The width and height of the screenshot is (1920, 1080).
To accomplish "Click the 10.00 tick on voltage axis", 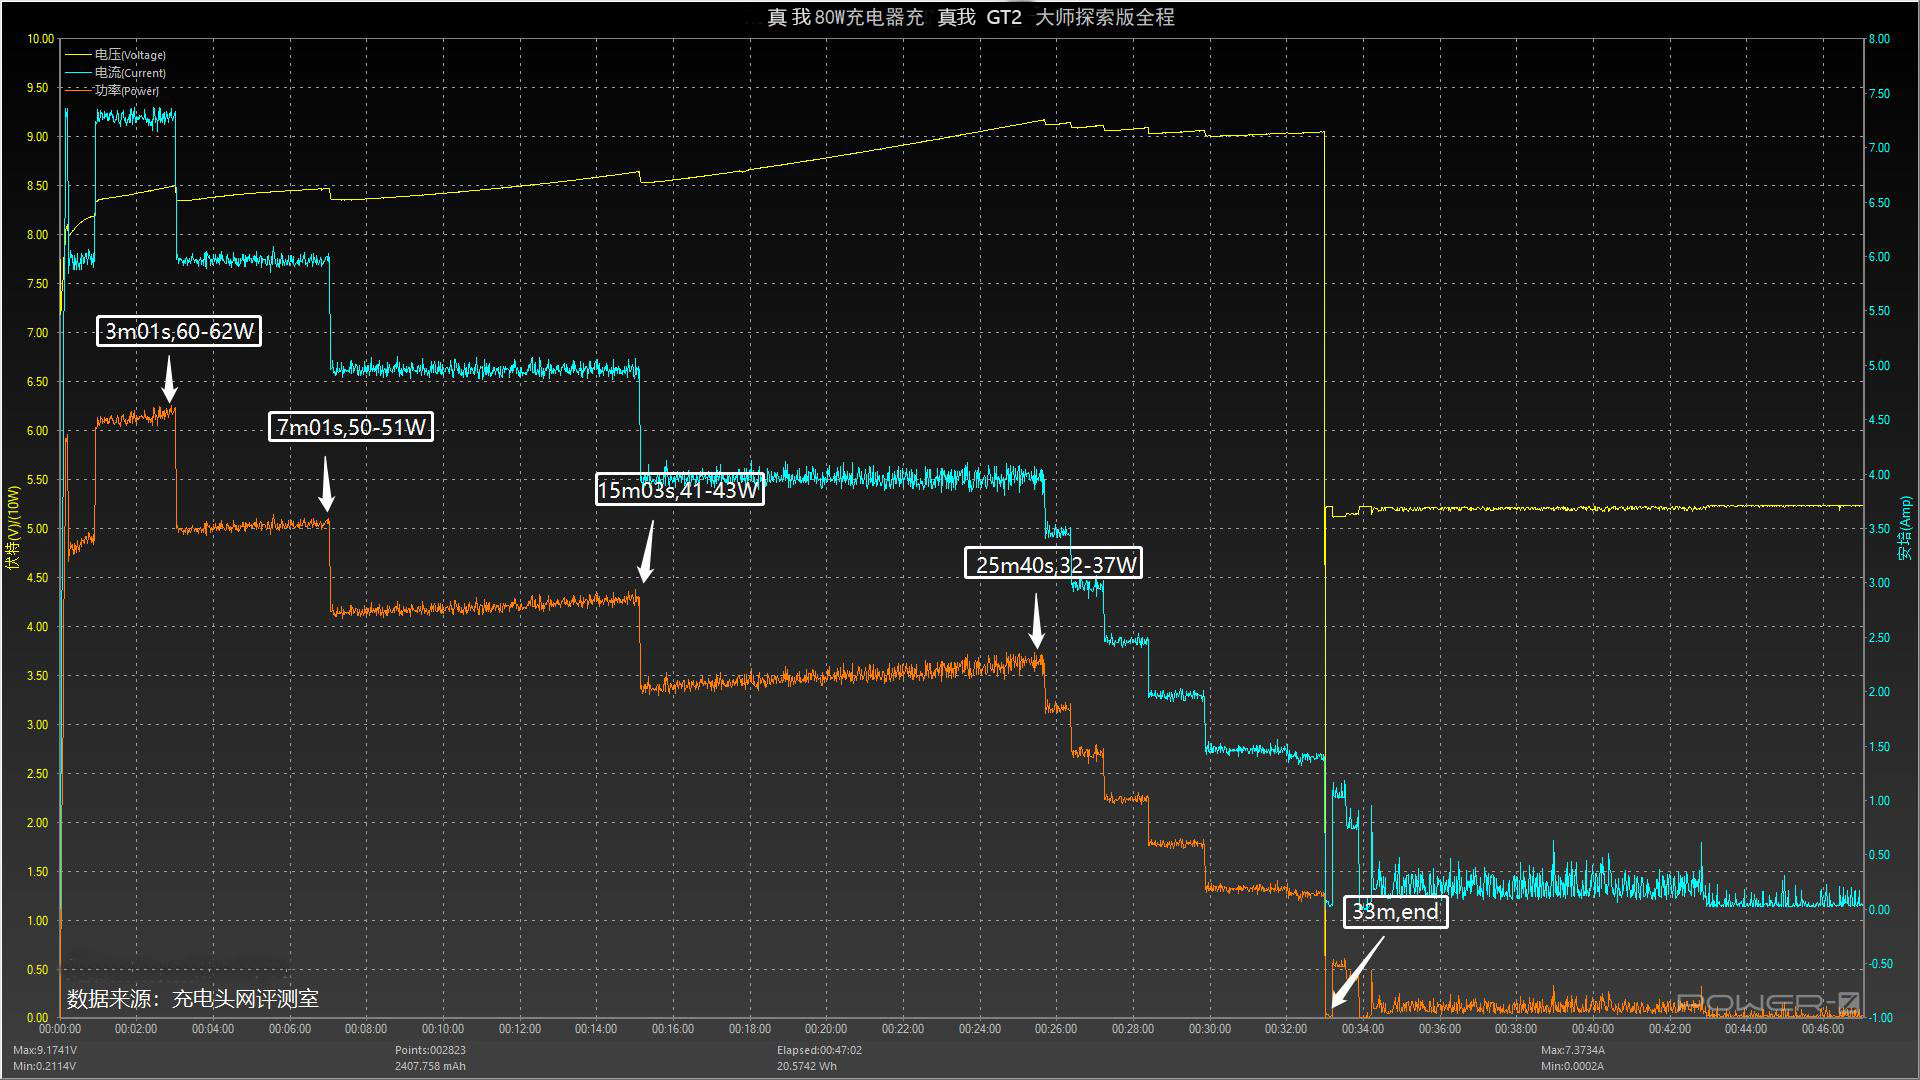I will coord(40,39).
